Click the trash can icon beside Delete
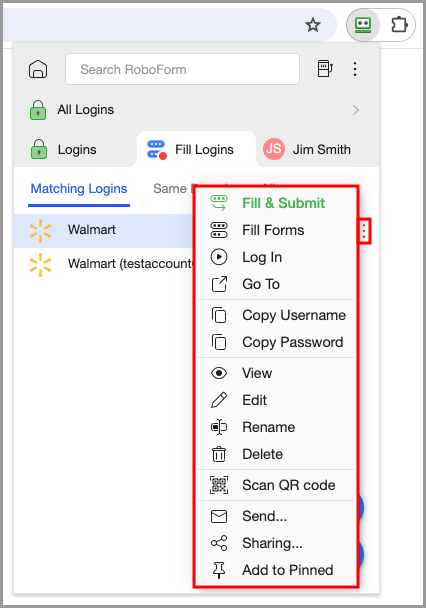This screenshot has width=426, height=608. (x=219, y=454)
